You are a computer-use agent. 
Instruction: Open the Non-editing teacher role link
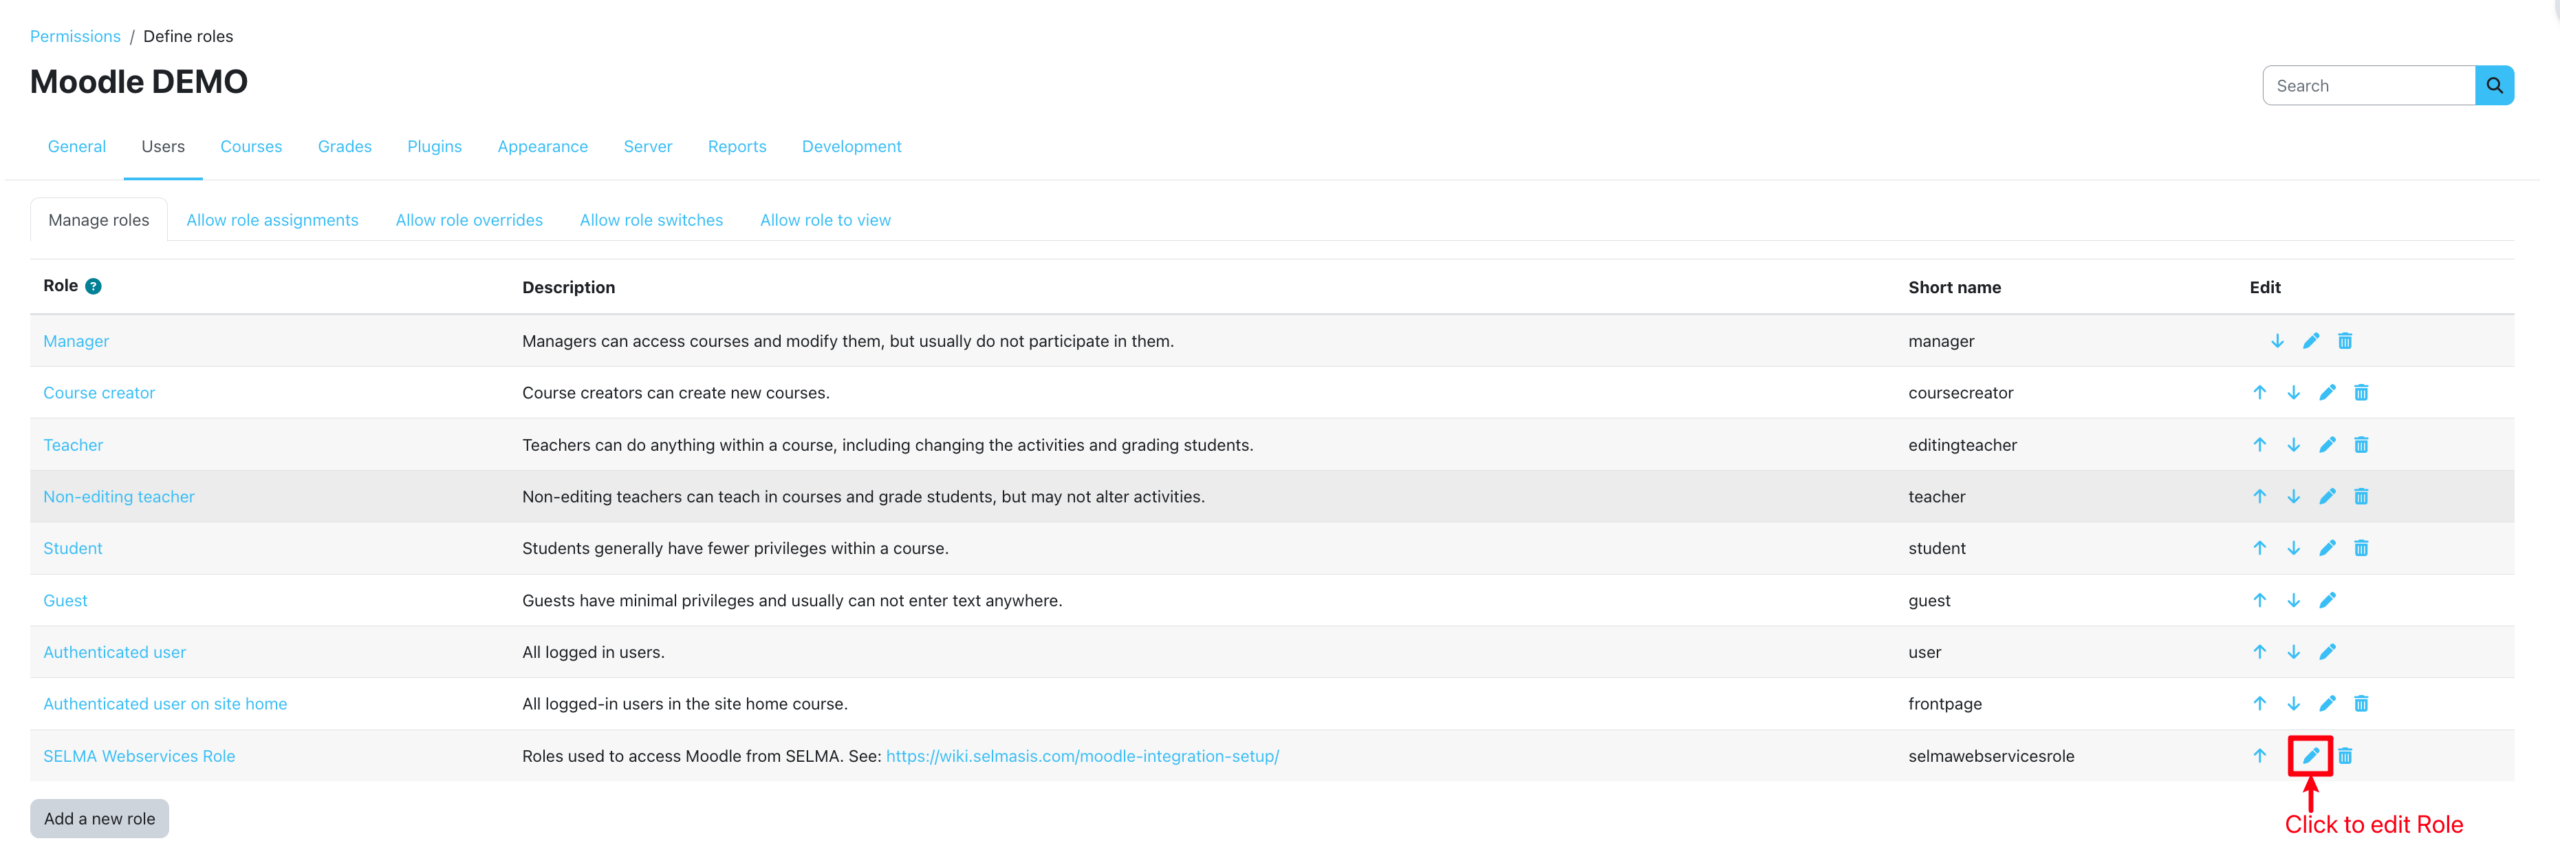(x=119, y=497)
